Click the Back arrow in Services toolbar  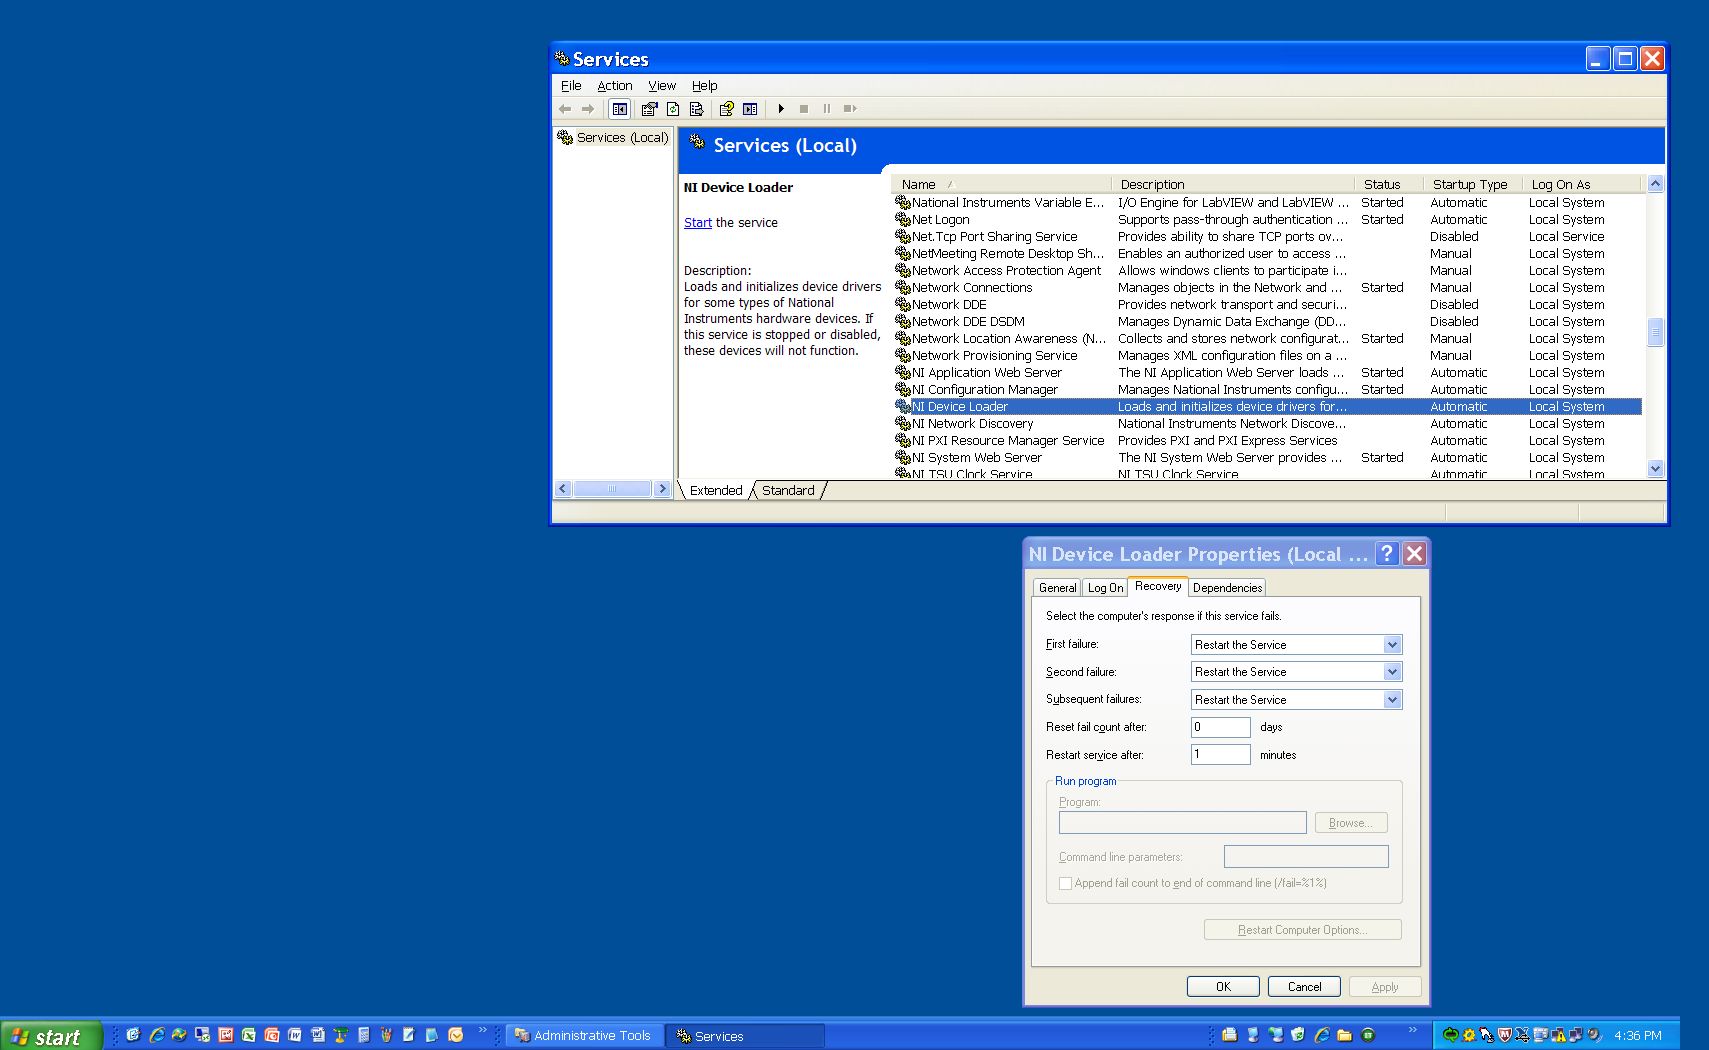click(565, 109)
